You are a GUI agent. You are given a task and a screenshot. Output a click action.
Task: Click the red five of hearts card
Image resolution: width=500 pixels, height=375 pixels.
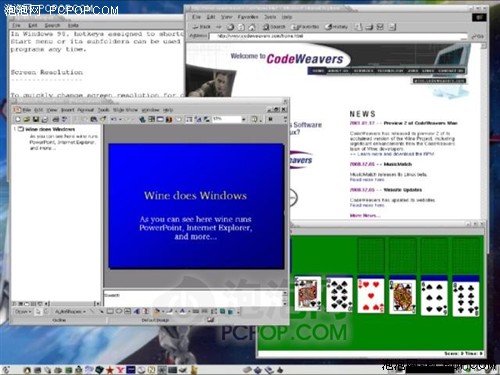(371, 295)
